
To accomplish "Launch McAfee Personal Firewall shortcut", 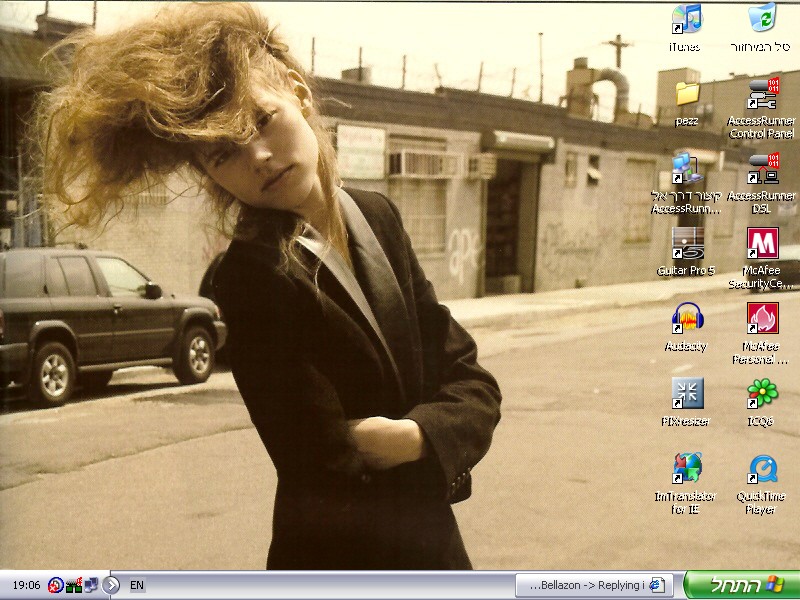I will click(x=762, y=319).
